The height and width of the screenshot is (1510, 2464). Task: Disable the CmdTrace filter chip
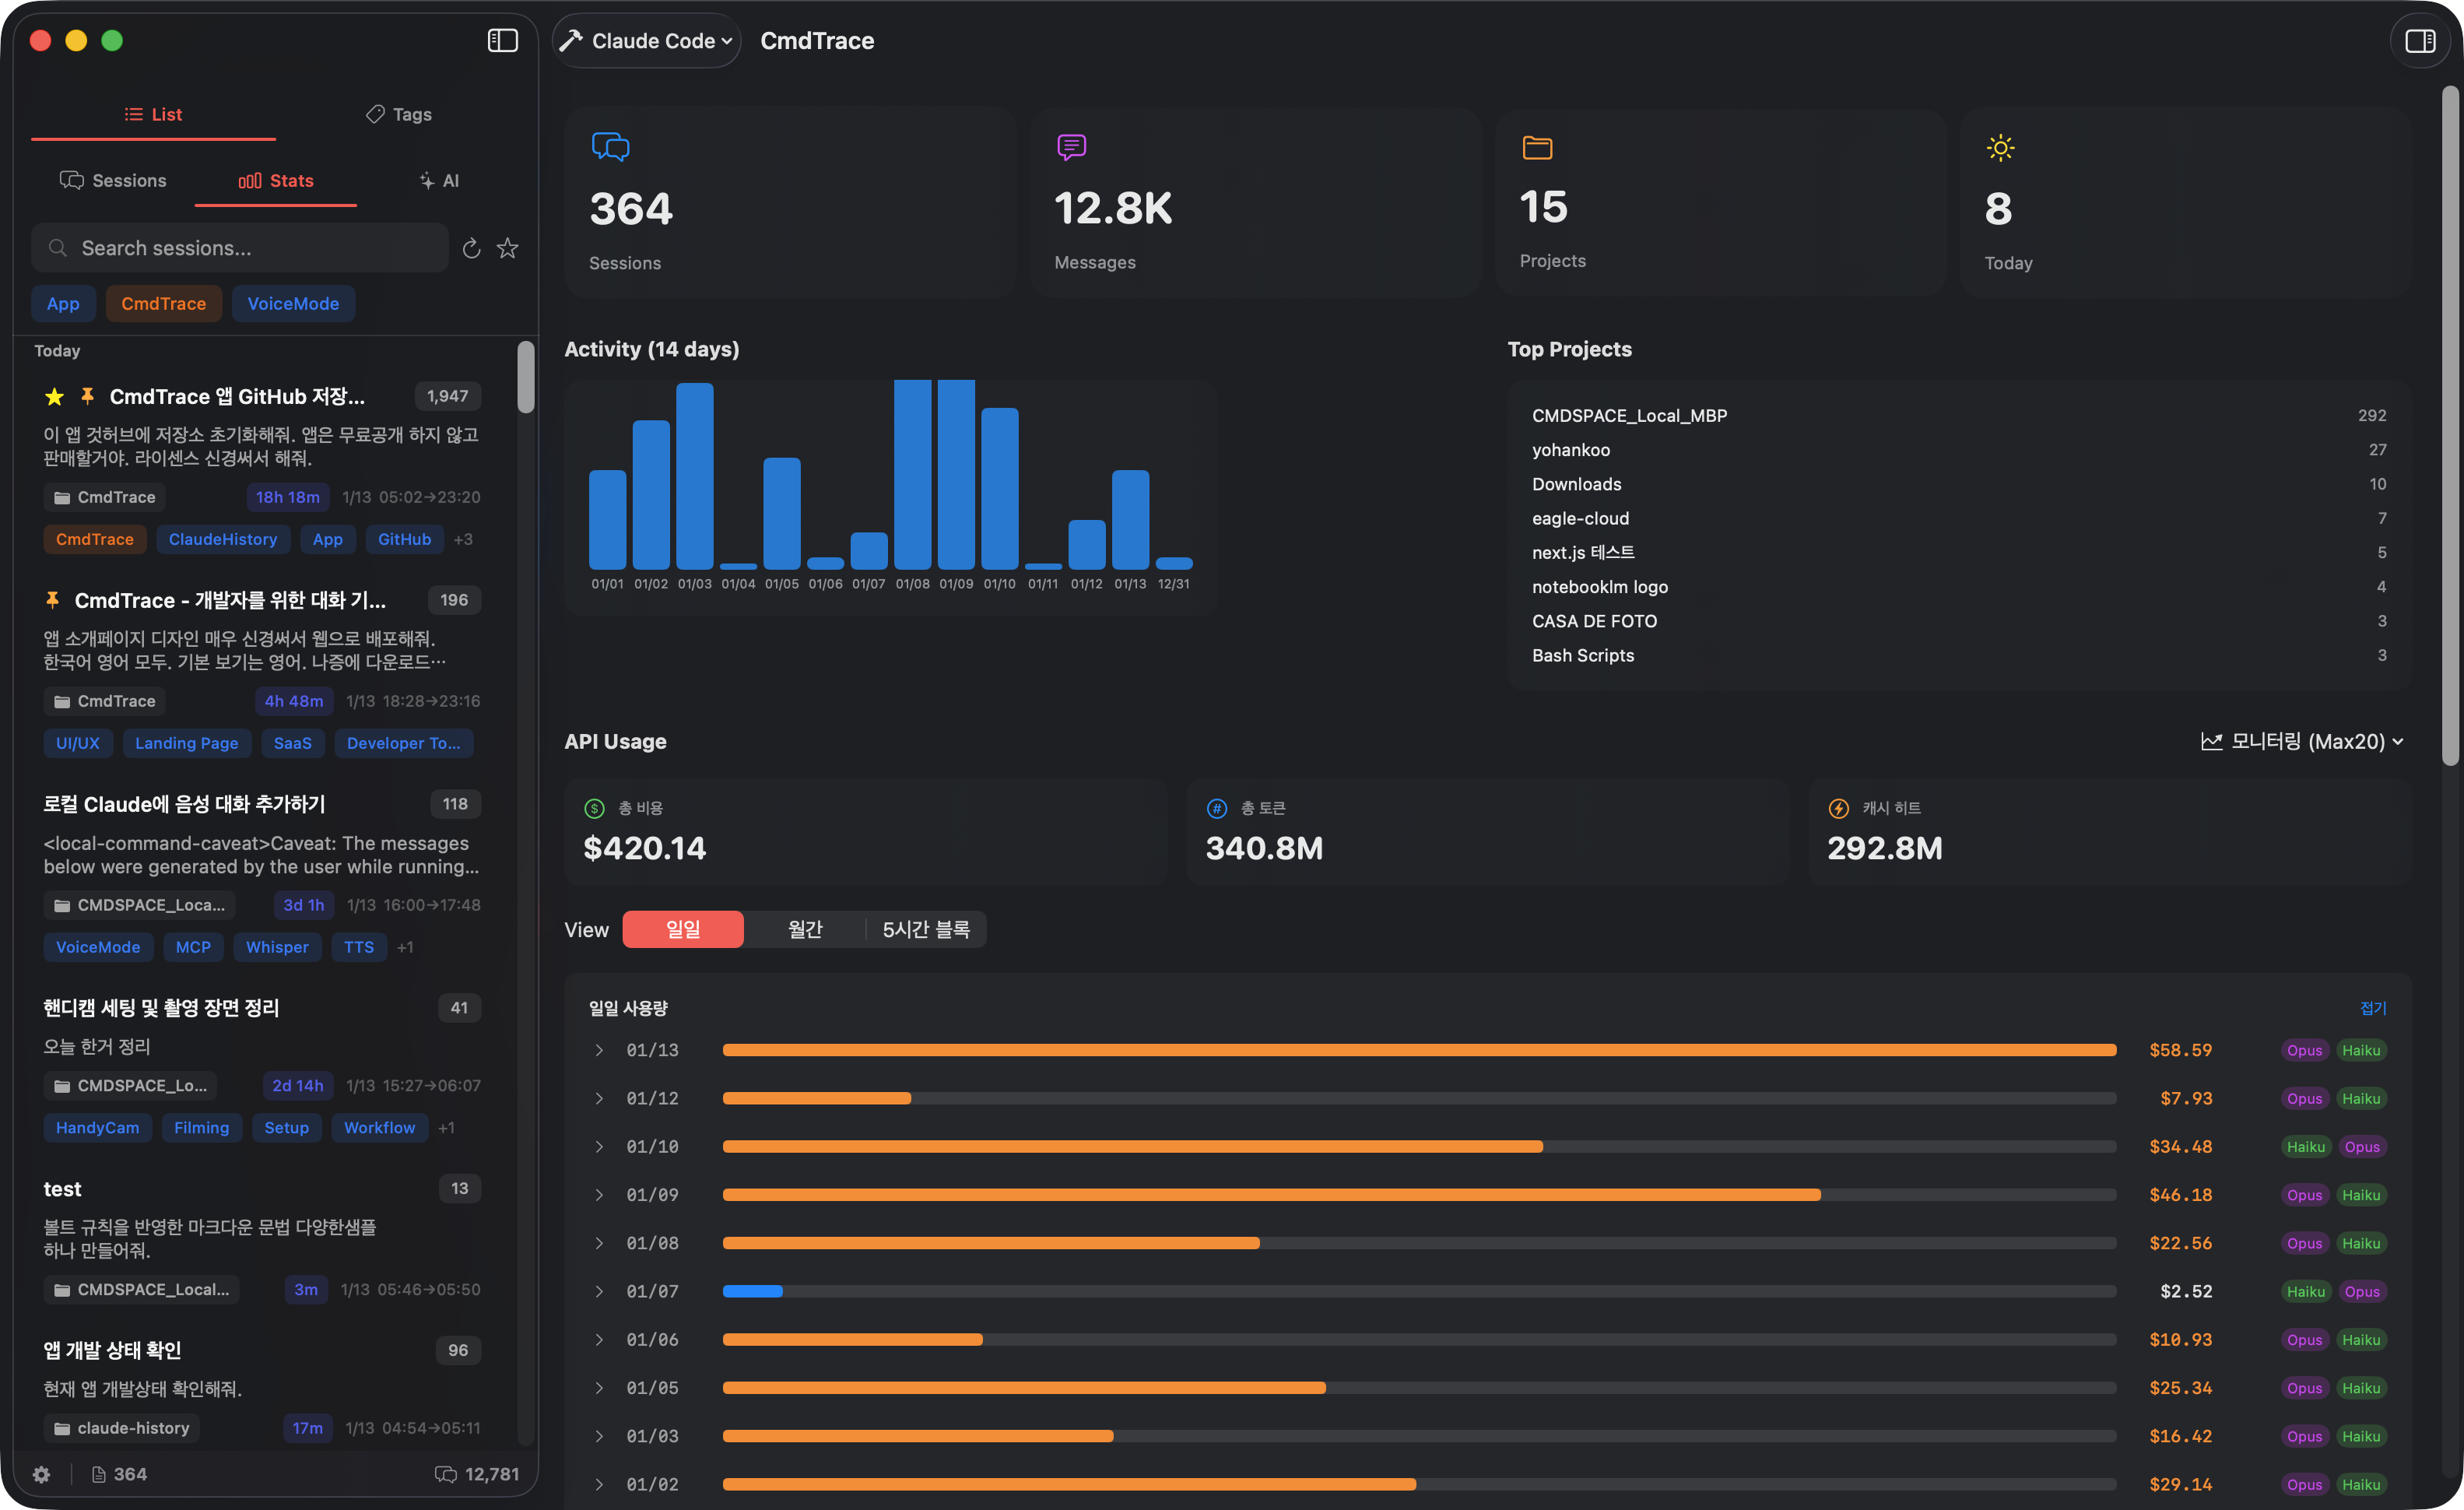pyautogui.click(x=163, y=303)
